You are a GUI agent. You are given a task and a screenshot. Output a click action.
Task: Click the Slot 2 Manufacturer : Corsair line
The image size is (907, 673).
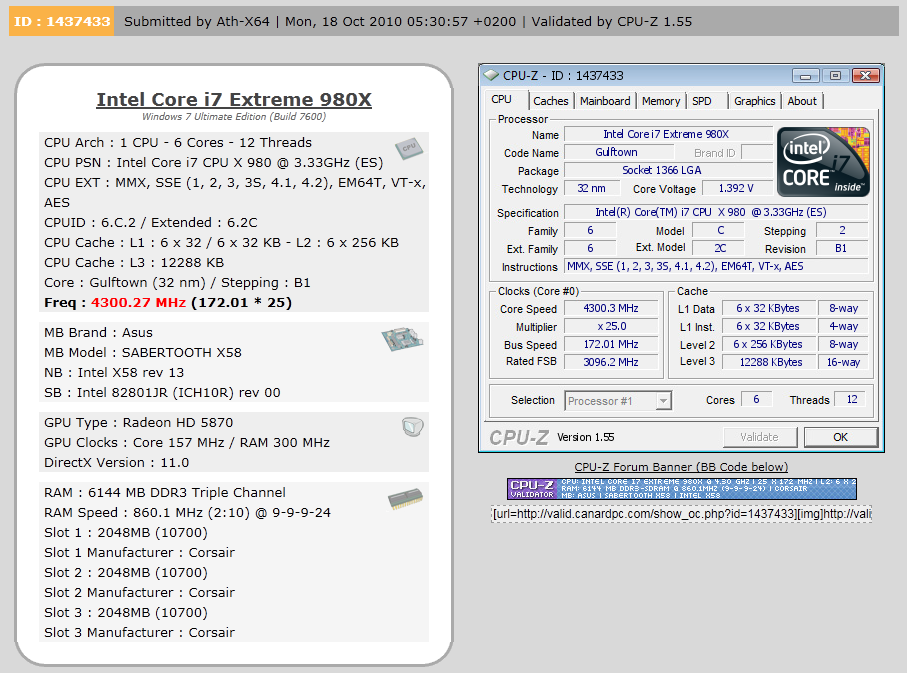tap(139, 593)
